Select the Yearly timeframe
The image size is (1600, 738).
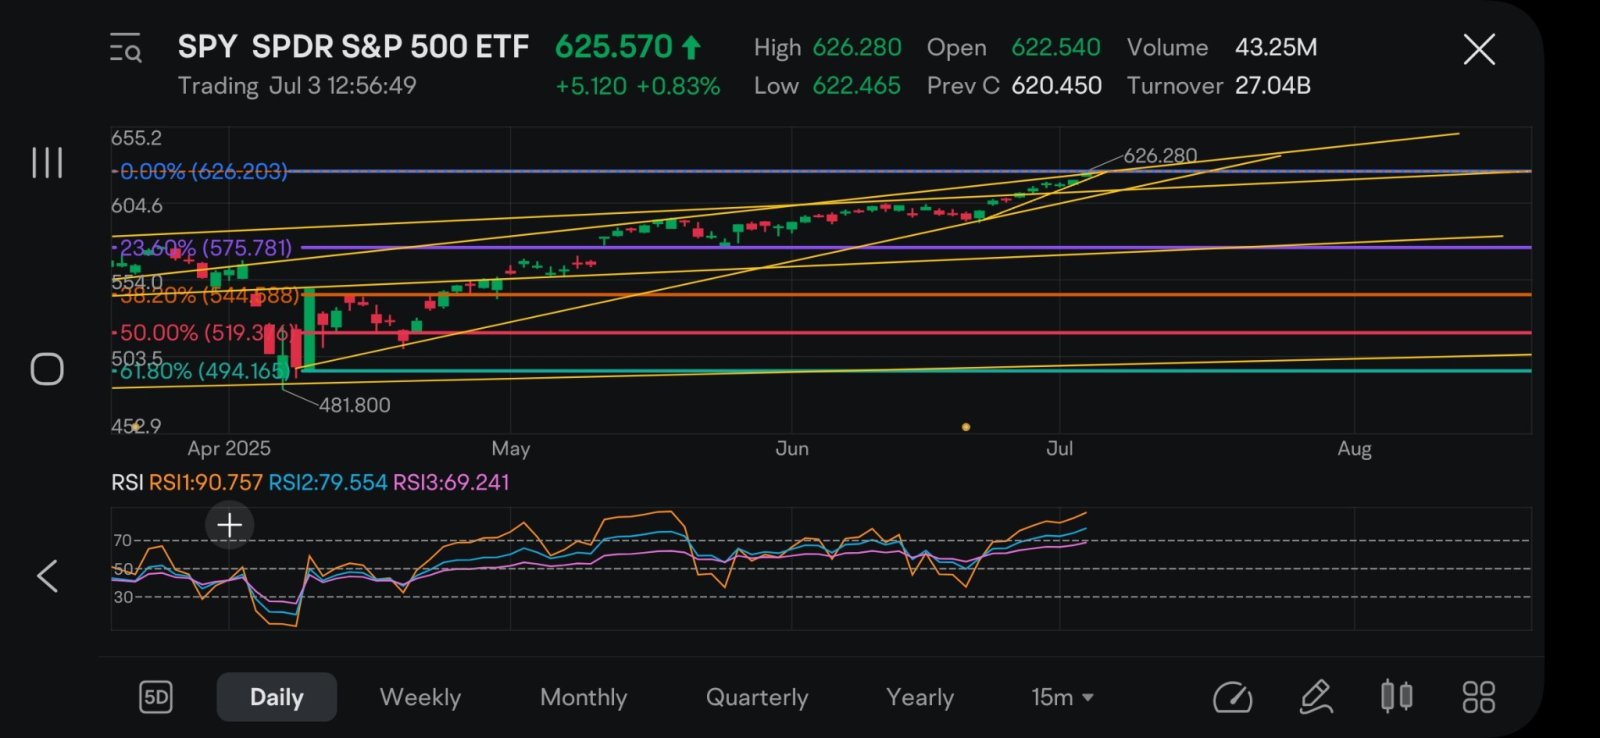point(920,697)
